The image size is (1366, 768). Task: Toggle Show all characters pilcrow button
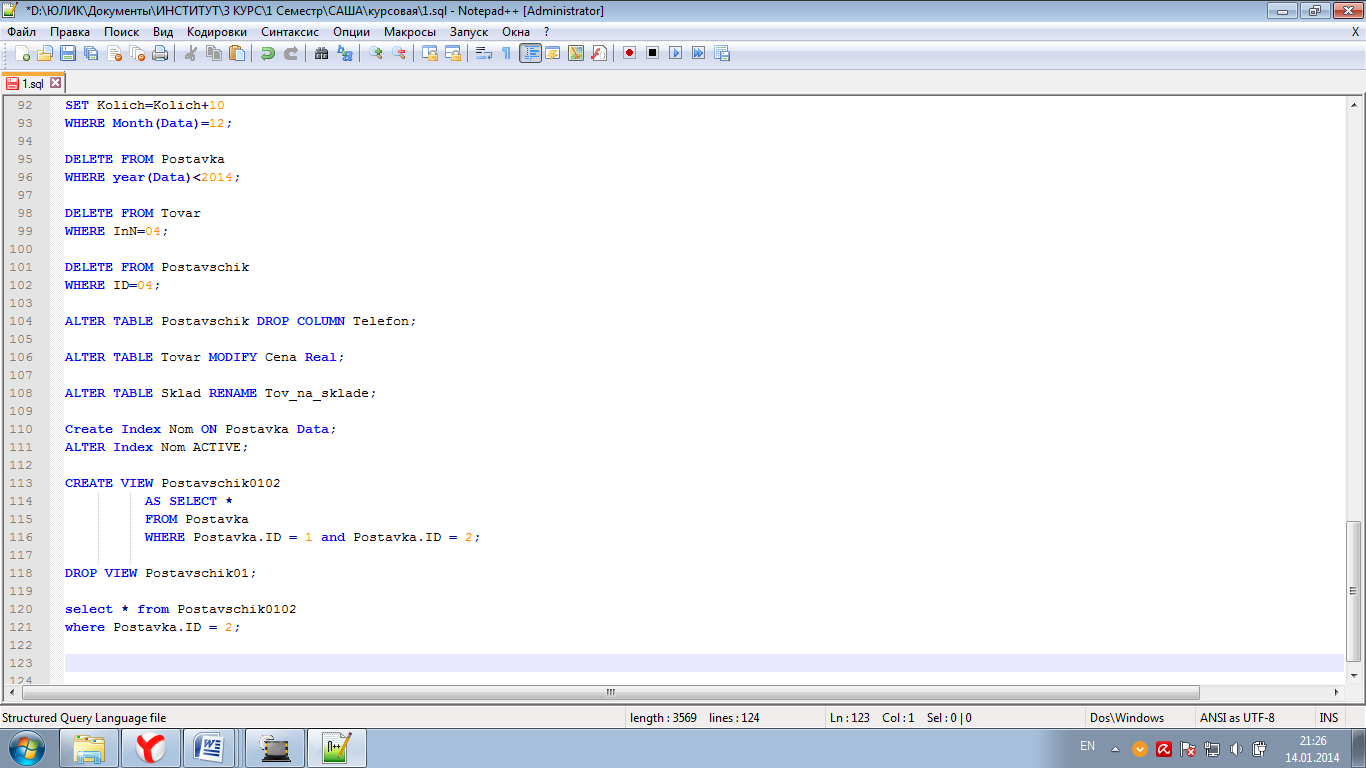506,53
